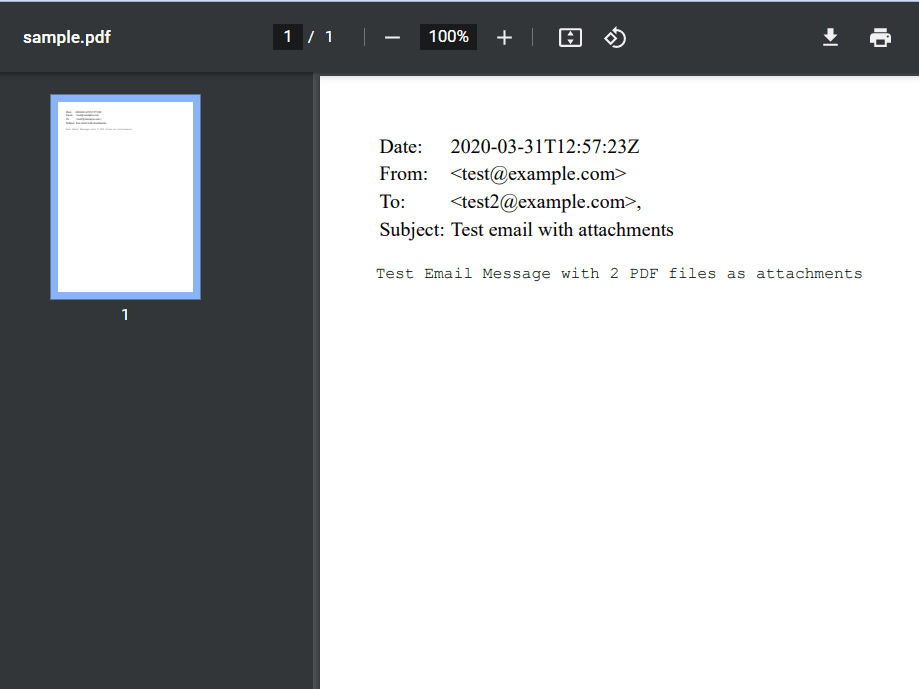Click the Date value 2020-03-31T12:57:23Z
This screenshot has height=689, width=919.
[x=544, y=146]
